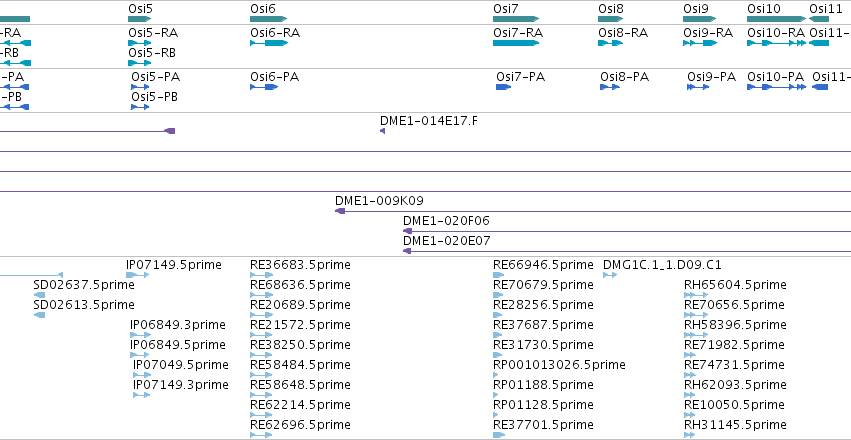The image size is (851, 440).
Task: Pick EST RP001013026.5prime
Action: click(497, 375)
